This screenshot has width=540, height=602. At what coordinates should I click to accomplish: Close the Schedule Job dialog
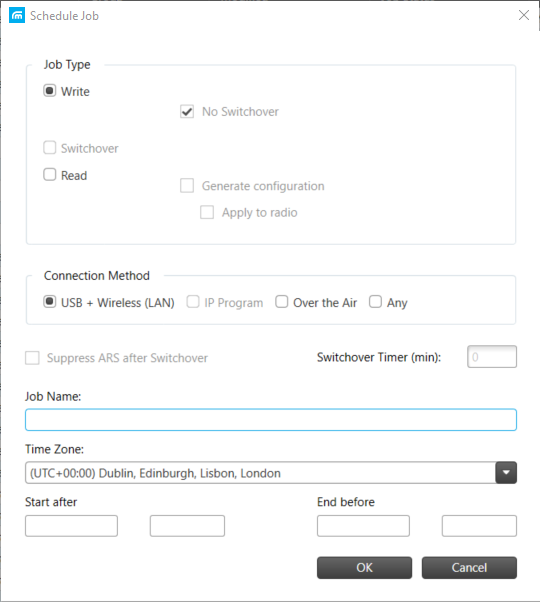pyautogui.click(x=523, y=15)
